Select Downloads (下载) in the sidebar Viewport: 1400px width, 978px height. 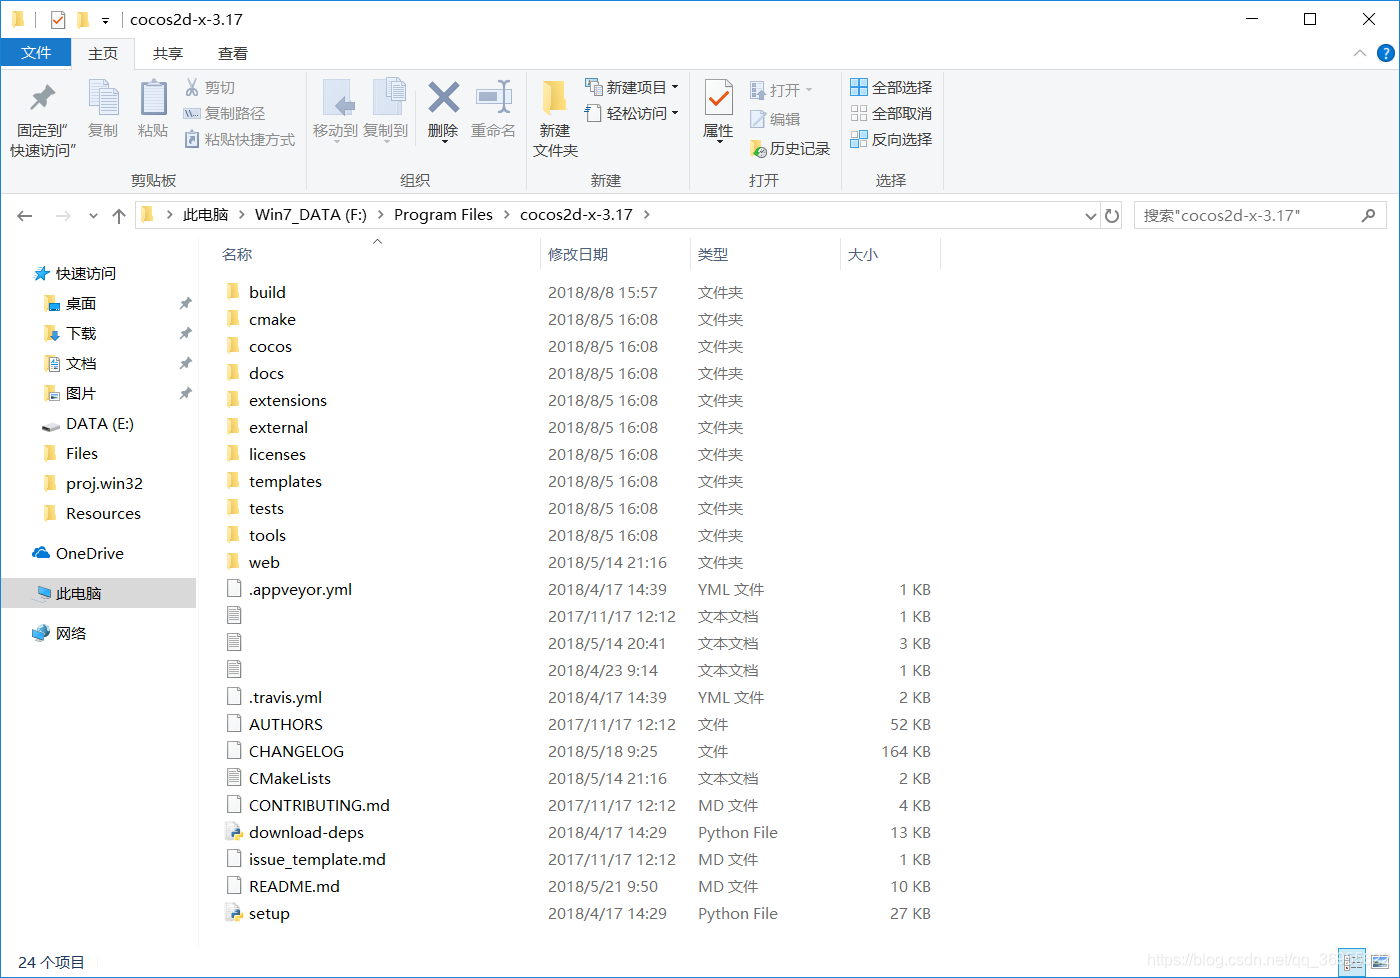pos(81,333)
